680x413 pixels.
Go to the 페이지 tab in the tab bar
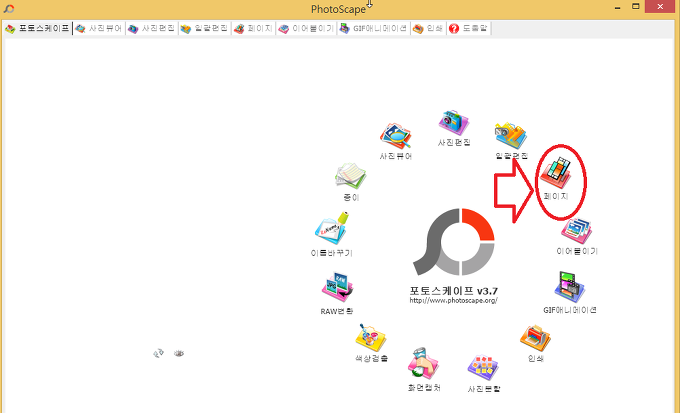coord(253,29)
